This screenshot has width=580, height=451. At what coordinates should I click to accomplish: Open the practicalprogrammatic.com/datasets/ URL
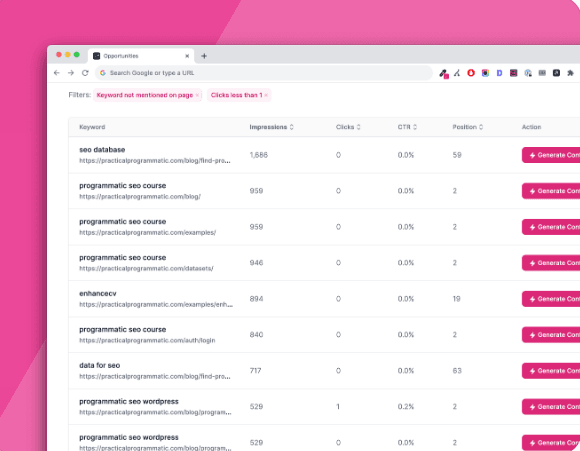[x=146, y=268]
